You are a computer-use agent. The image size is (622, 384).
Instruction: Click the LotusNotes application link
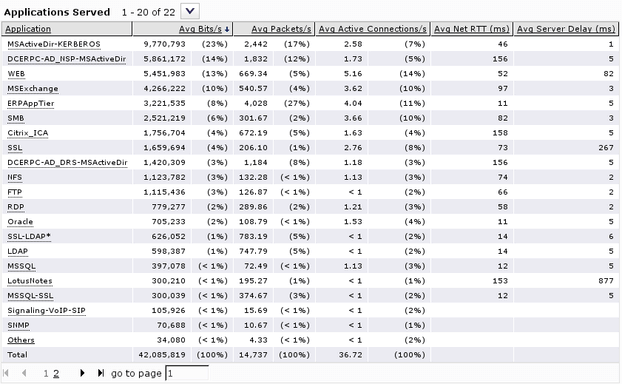[30, 281]
